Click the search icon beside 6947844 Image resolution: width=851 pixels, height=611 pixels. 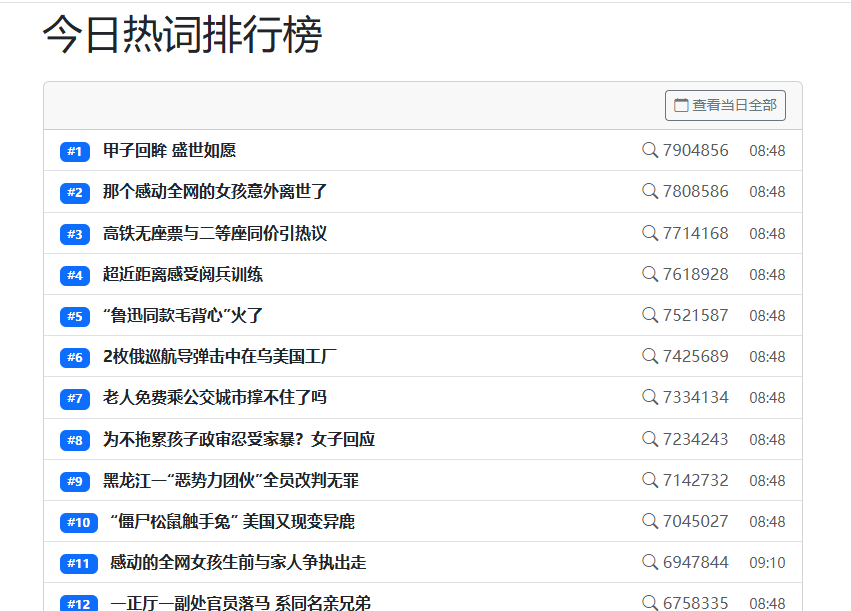click(x=650, y=562)
